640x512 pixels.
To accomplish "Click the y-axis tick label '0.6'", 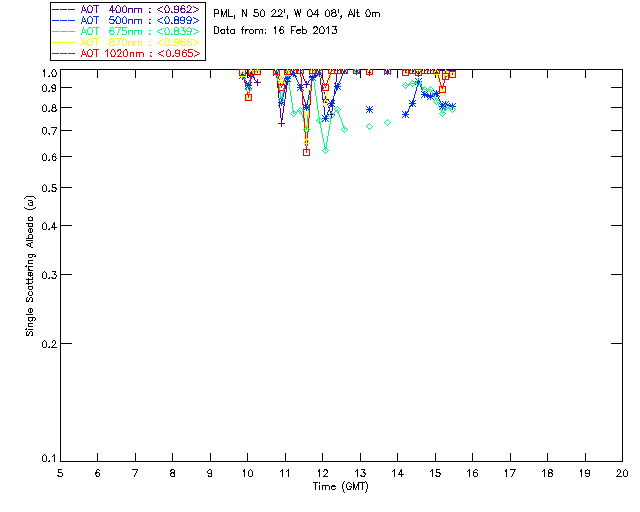I will click(x=49, y=157).
